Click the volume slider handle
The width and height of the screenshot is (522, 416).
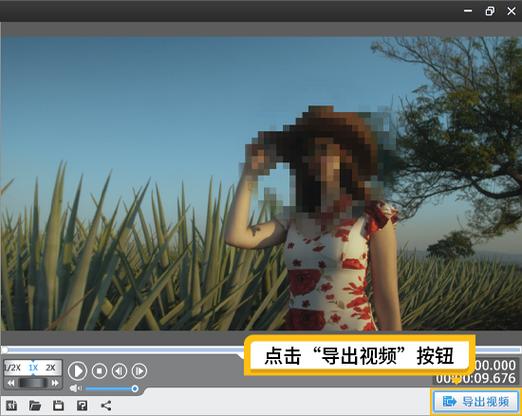tap(135, 389)
